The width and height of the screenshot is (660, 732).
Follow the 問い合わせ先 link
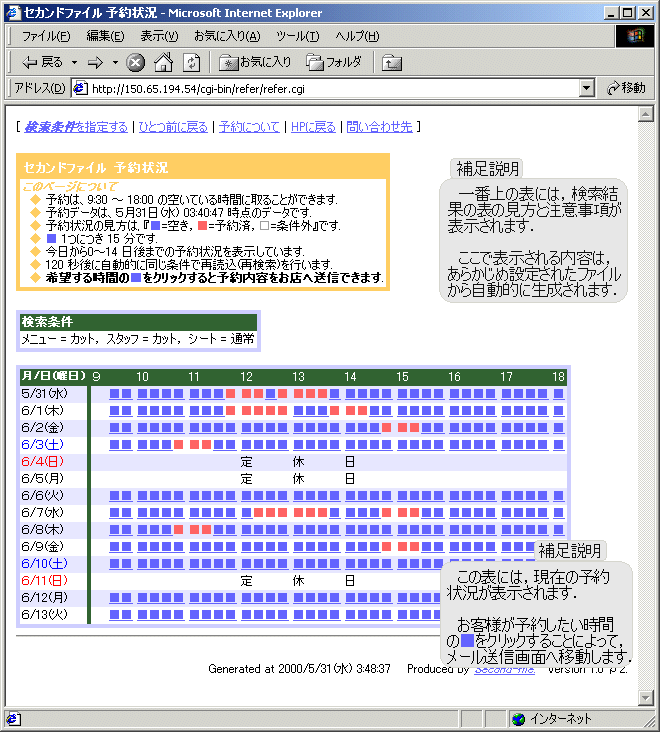point(379,127)
